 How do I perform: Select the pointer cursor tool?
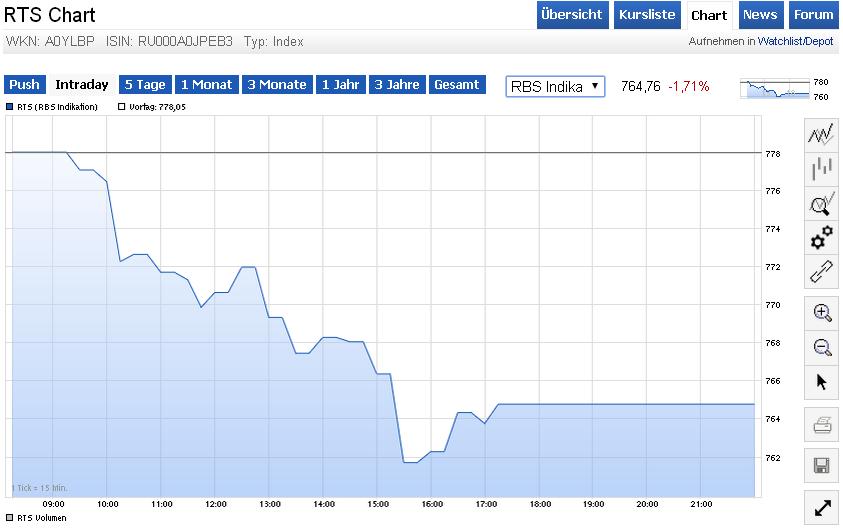click(821, 381)
